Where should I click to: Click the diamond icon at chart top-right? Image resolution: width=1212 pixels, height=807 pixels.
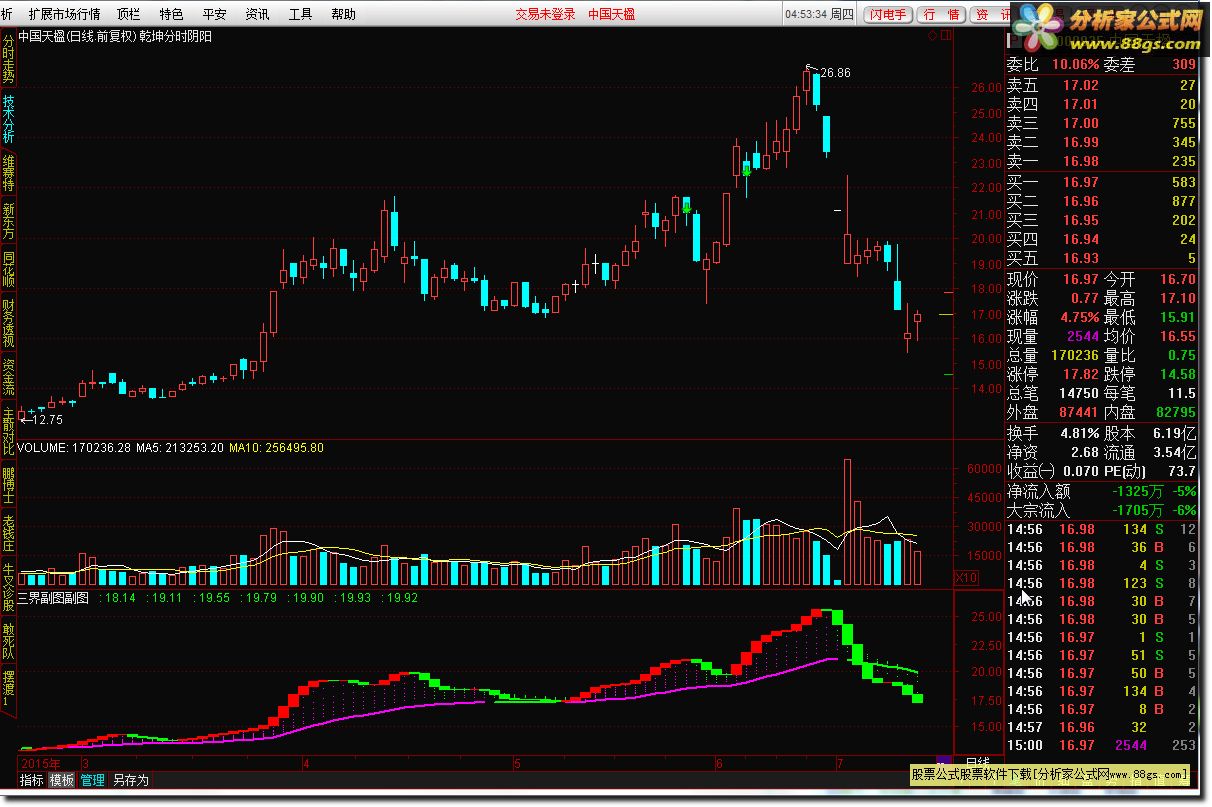point(933,36)
